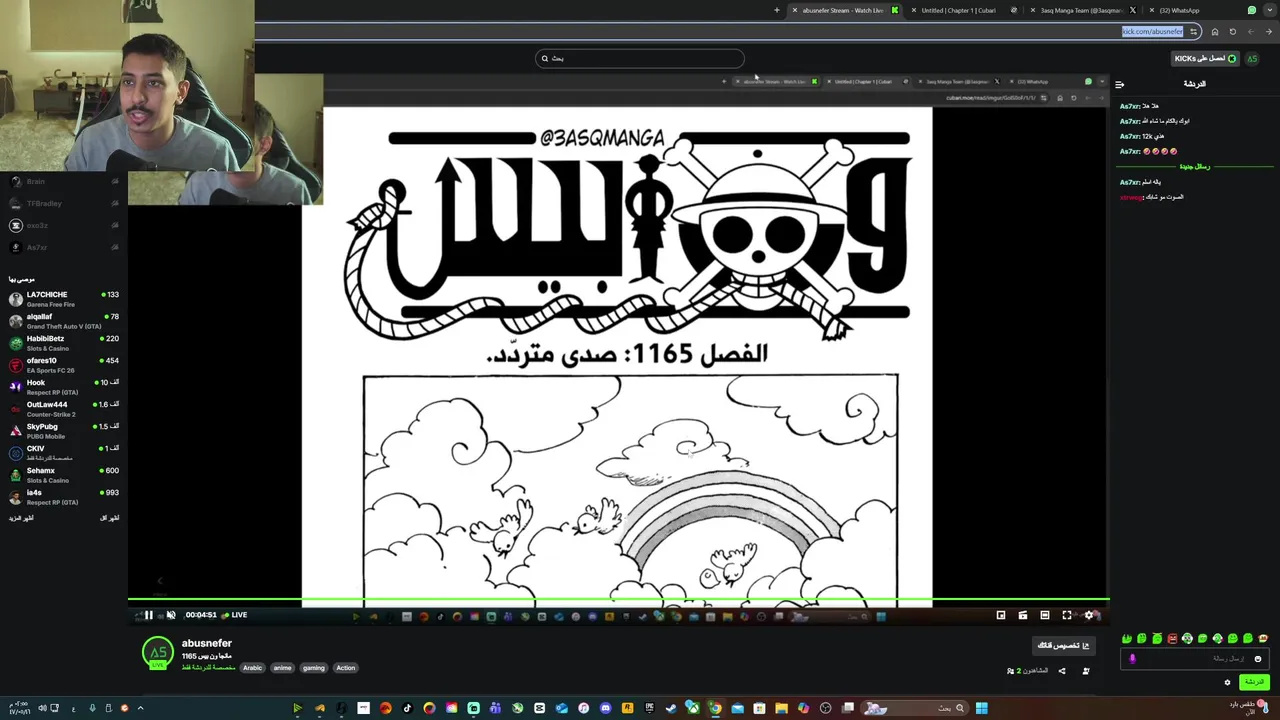Click the green chat send button
This screenshot has height=720, width=1280.
[1254, 682]
